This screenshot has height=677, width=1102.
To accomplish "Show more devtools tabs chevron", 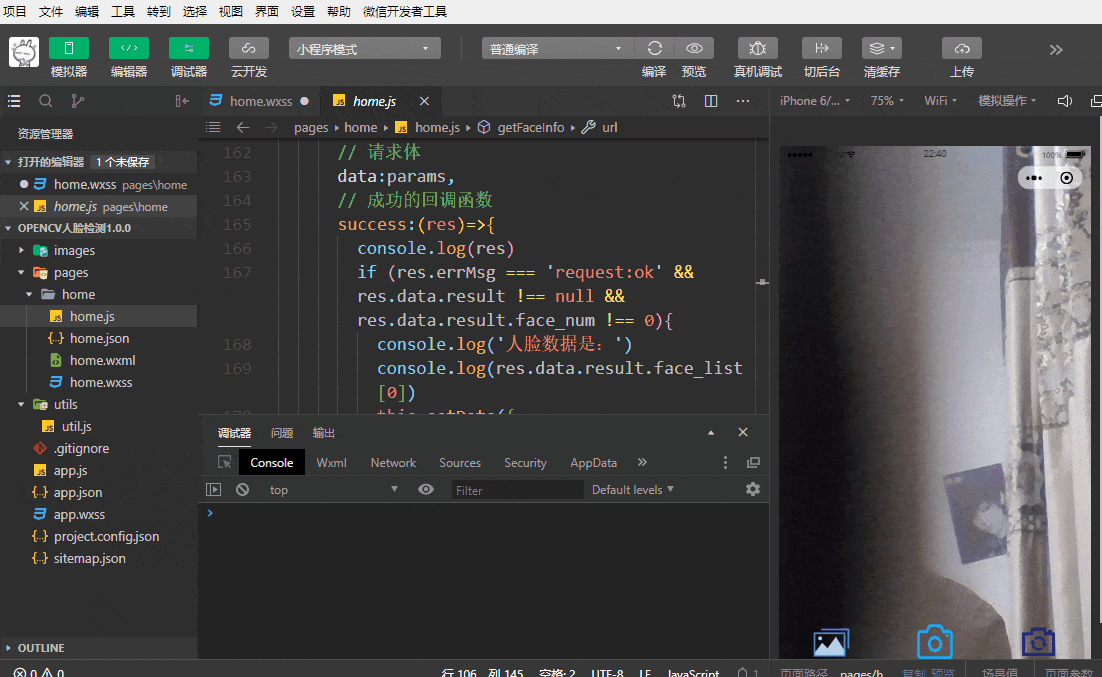I will pos(642,463).
